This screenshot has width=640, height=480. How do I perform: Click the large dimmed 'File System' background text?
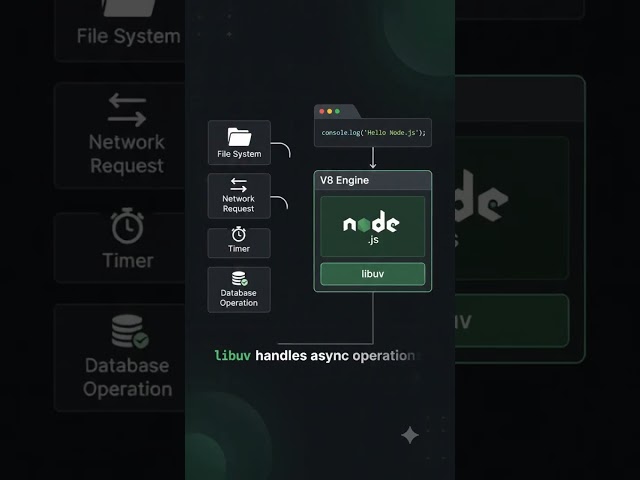click(x=129, y=36)
